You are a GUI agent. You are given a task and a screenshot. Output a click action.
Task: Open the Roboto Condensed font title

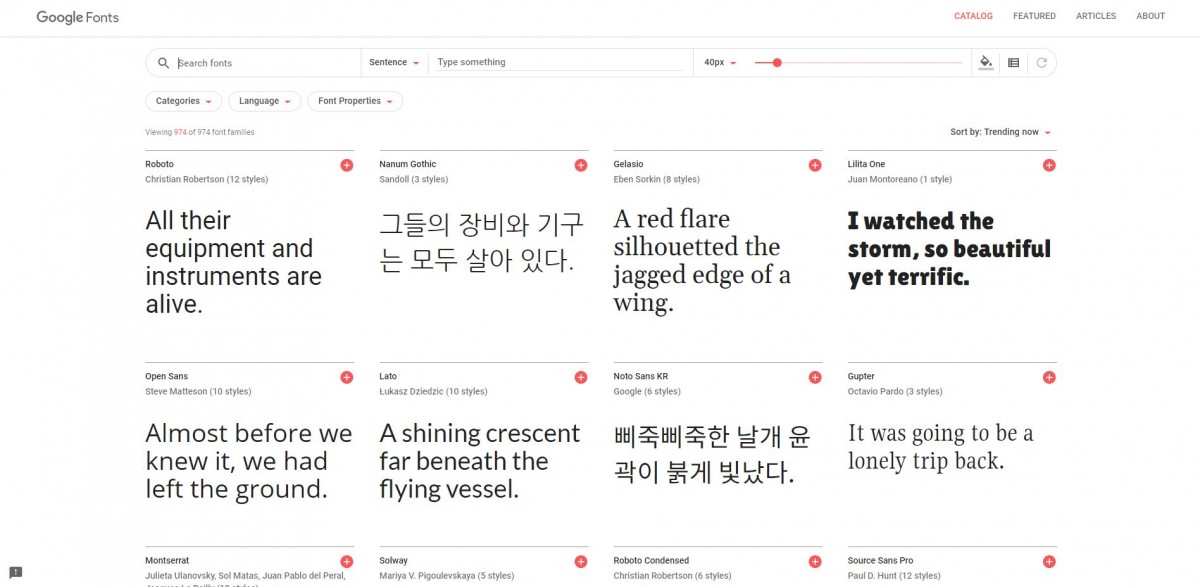tap(651, 561)
